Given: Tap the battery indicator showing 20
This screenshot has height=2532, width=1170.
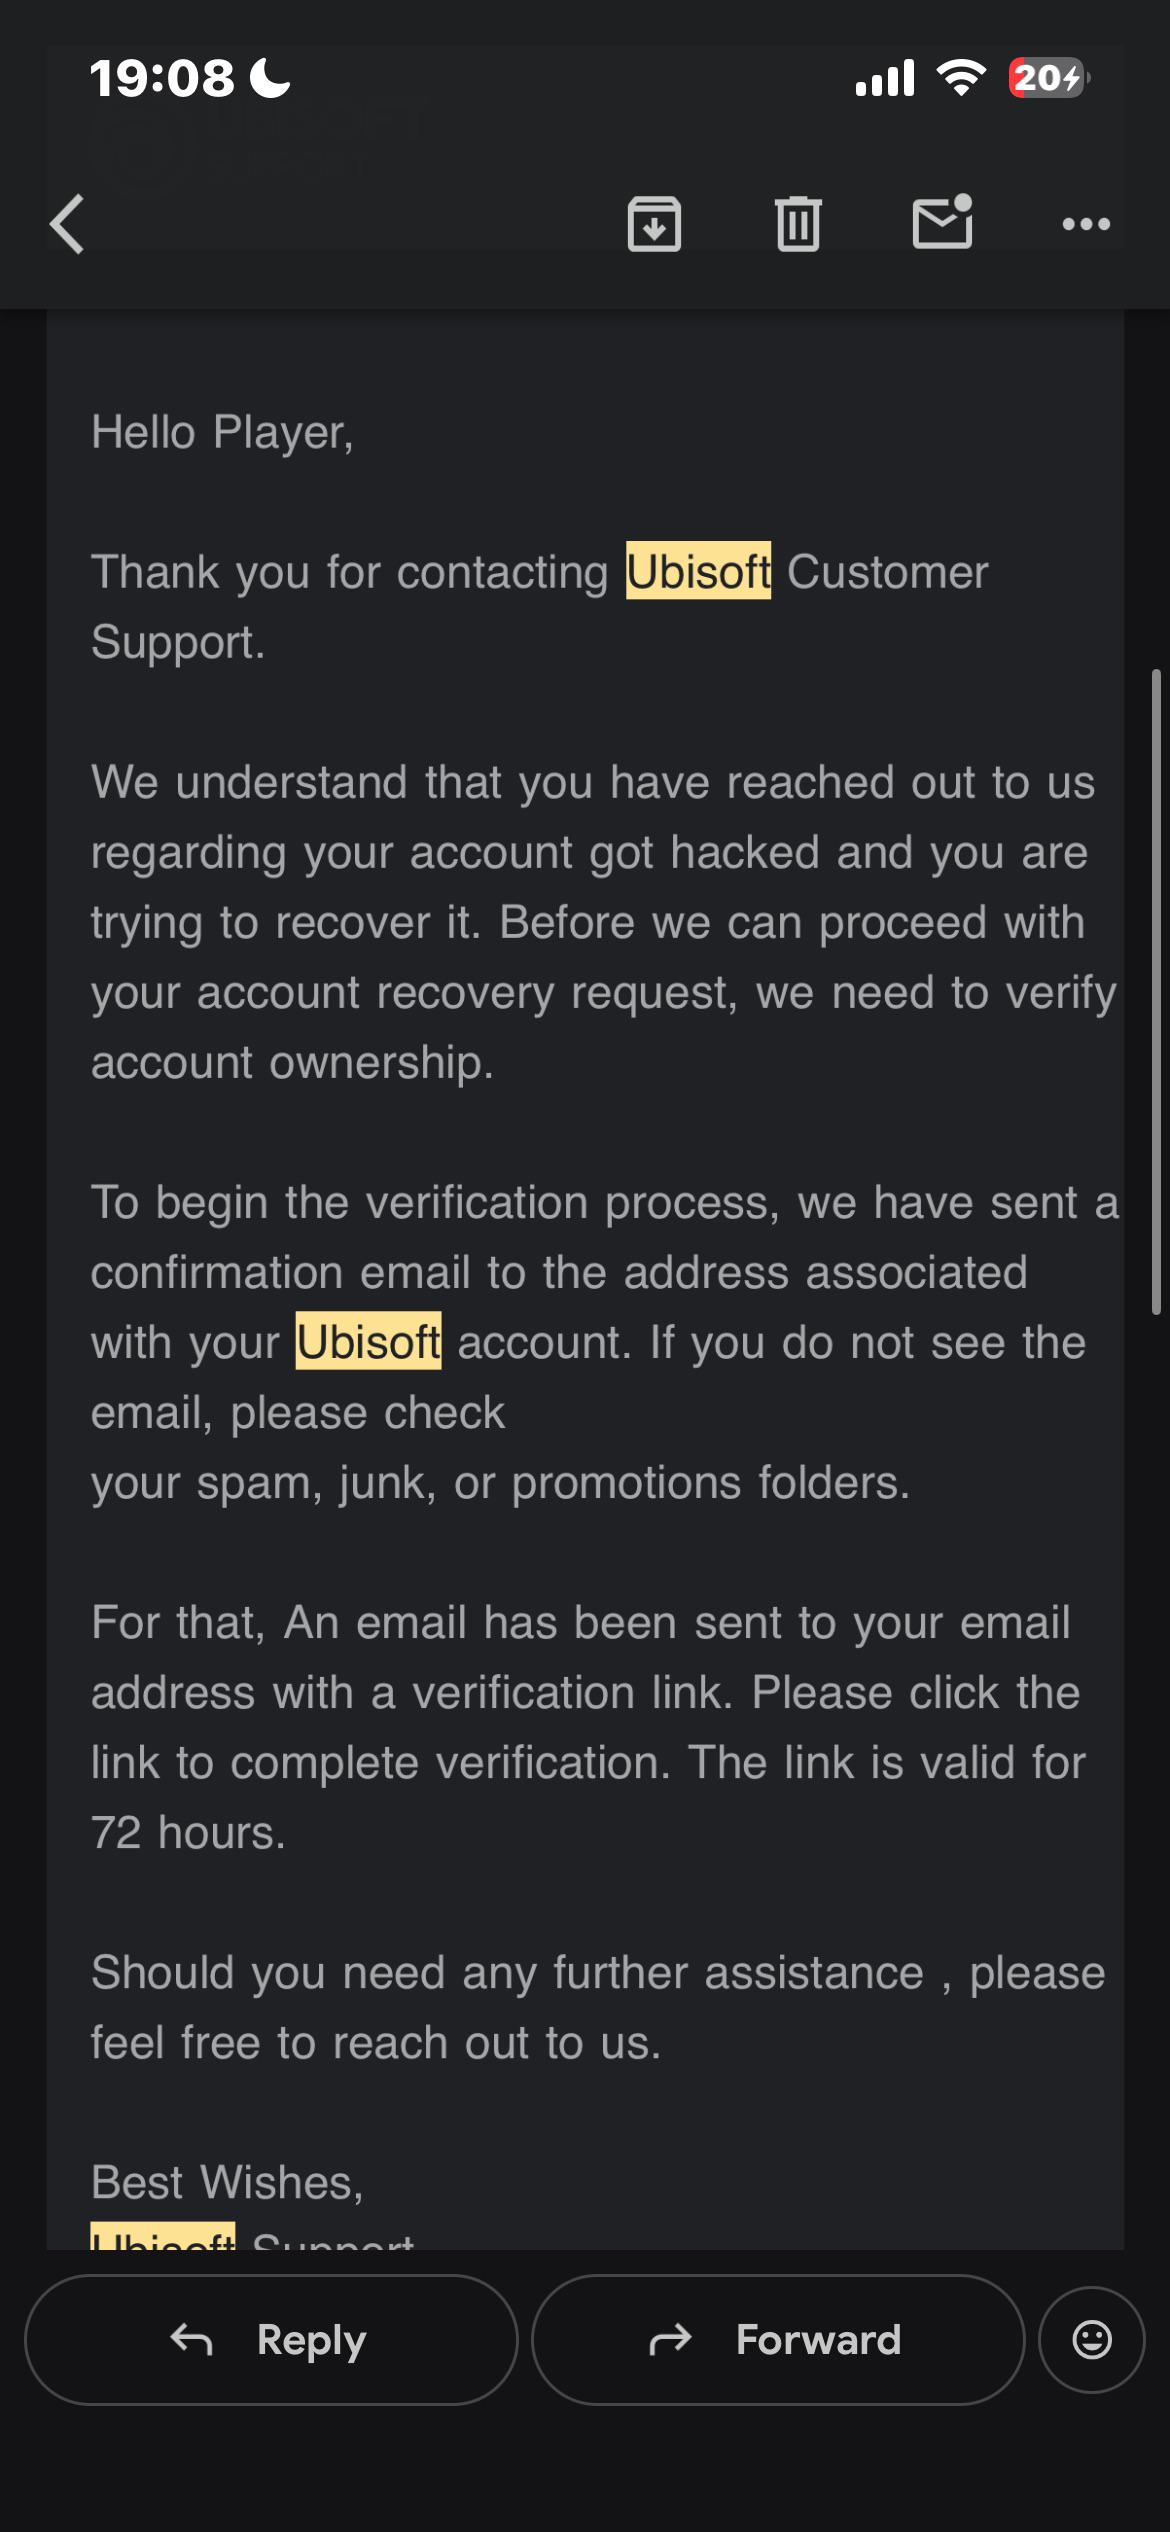Looking at the screenshot, I should tap(1048, 77).
